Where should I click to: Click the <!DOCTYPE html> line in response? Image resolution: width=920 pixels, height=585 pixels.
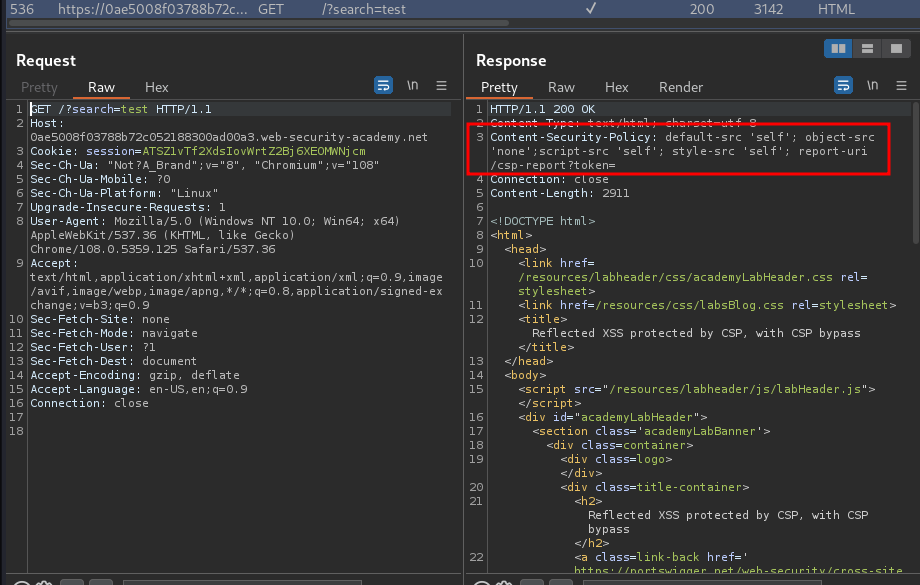click(543, 221)
